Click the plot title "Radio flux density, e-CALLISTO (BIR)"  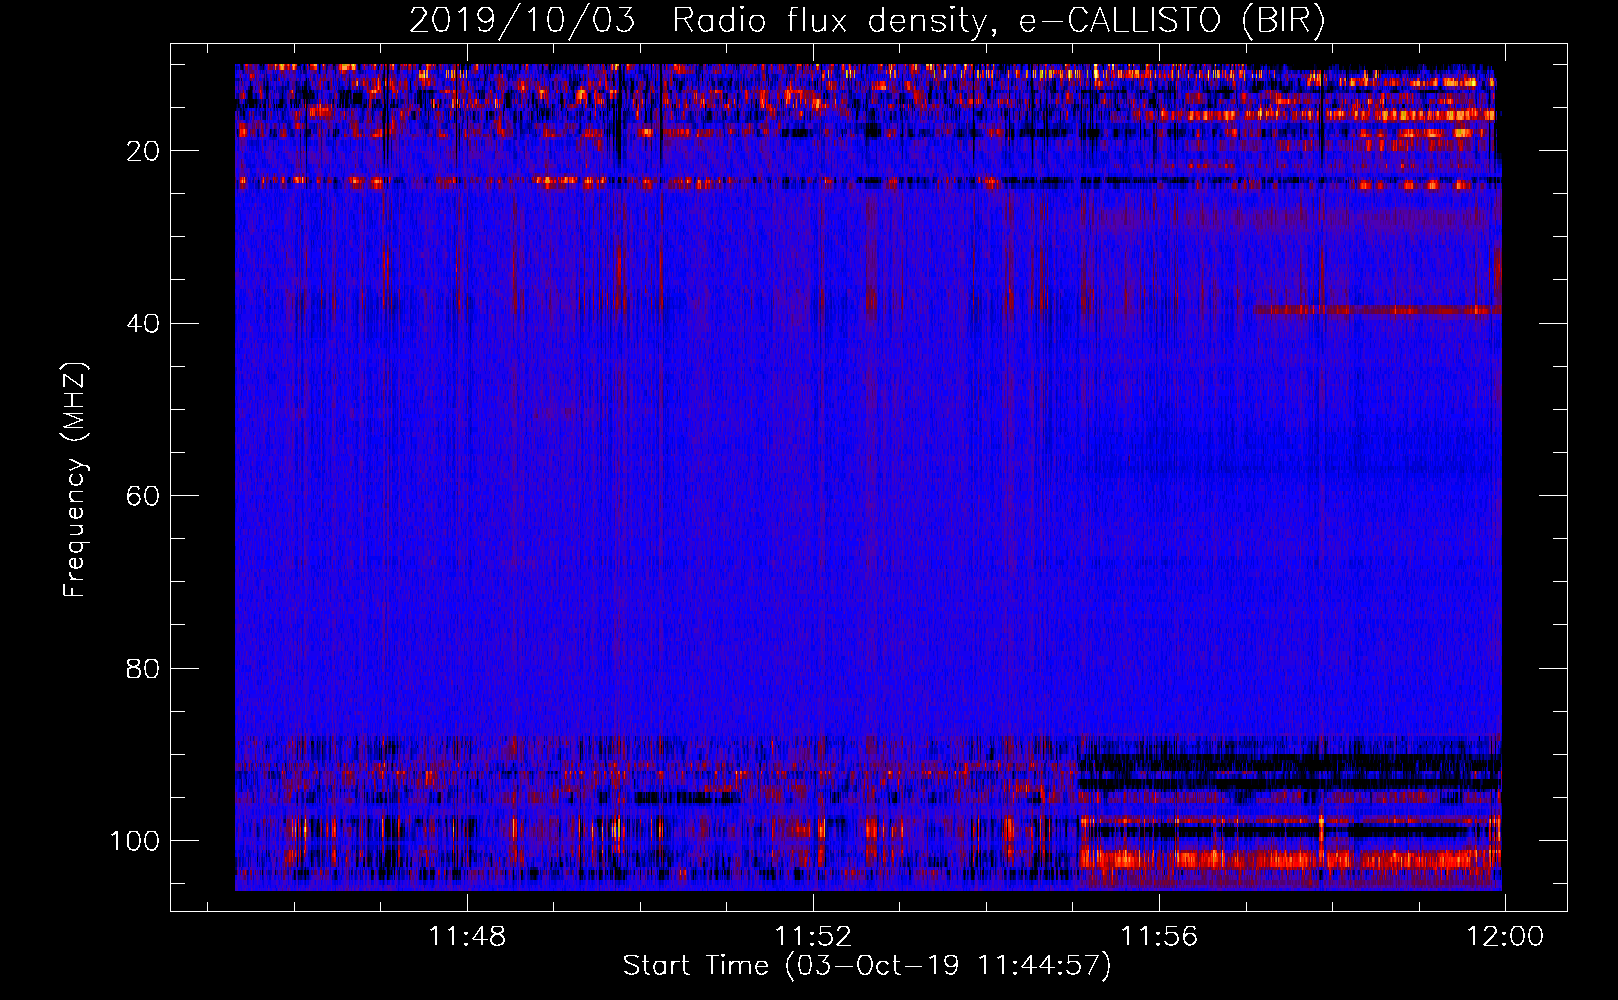tap(999, 21)
